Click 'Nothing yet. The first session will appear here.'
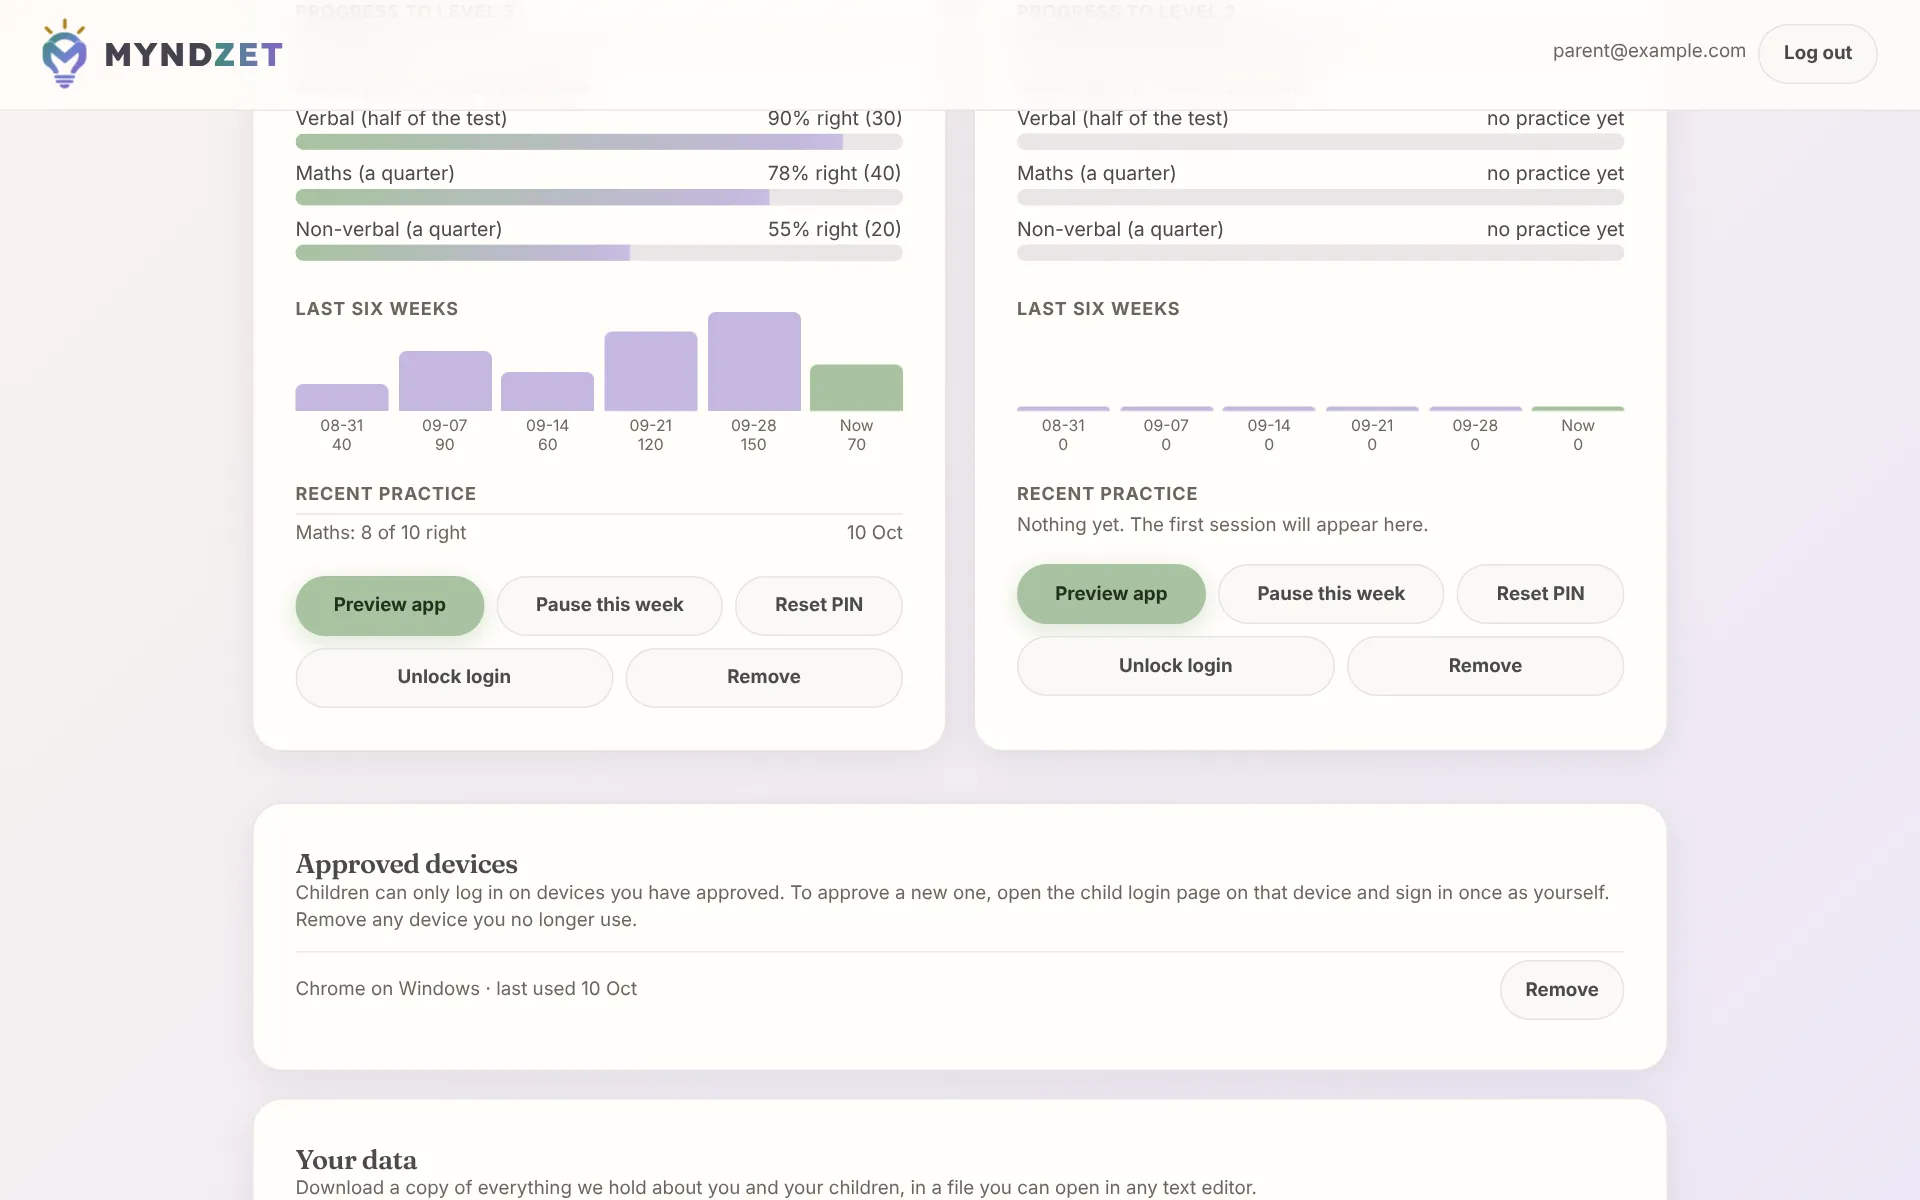 point(1222,525)
